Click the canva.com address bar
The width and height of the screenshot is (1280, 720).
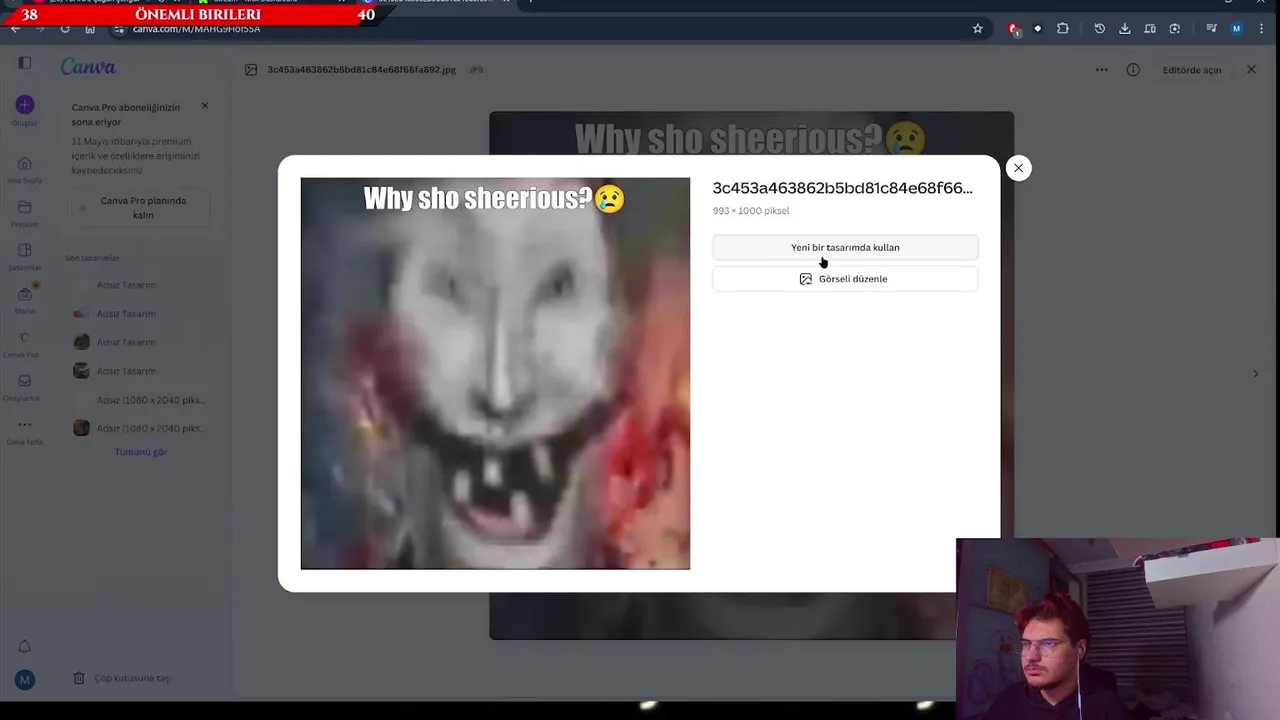[x=548, y=29]
